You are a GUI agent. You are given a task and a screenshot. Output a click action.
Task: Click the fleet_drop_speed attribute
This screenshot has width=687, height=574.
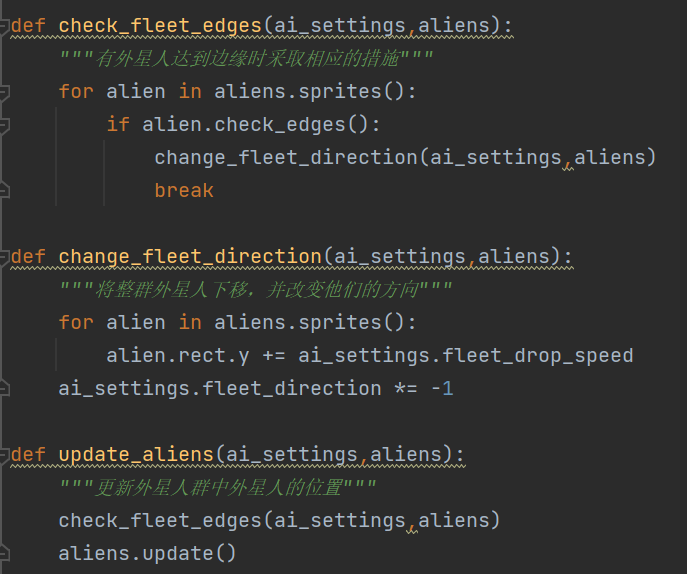538,356
